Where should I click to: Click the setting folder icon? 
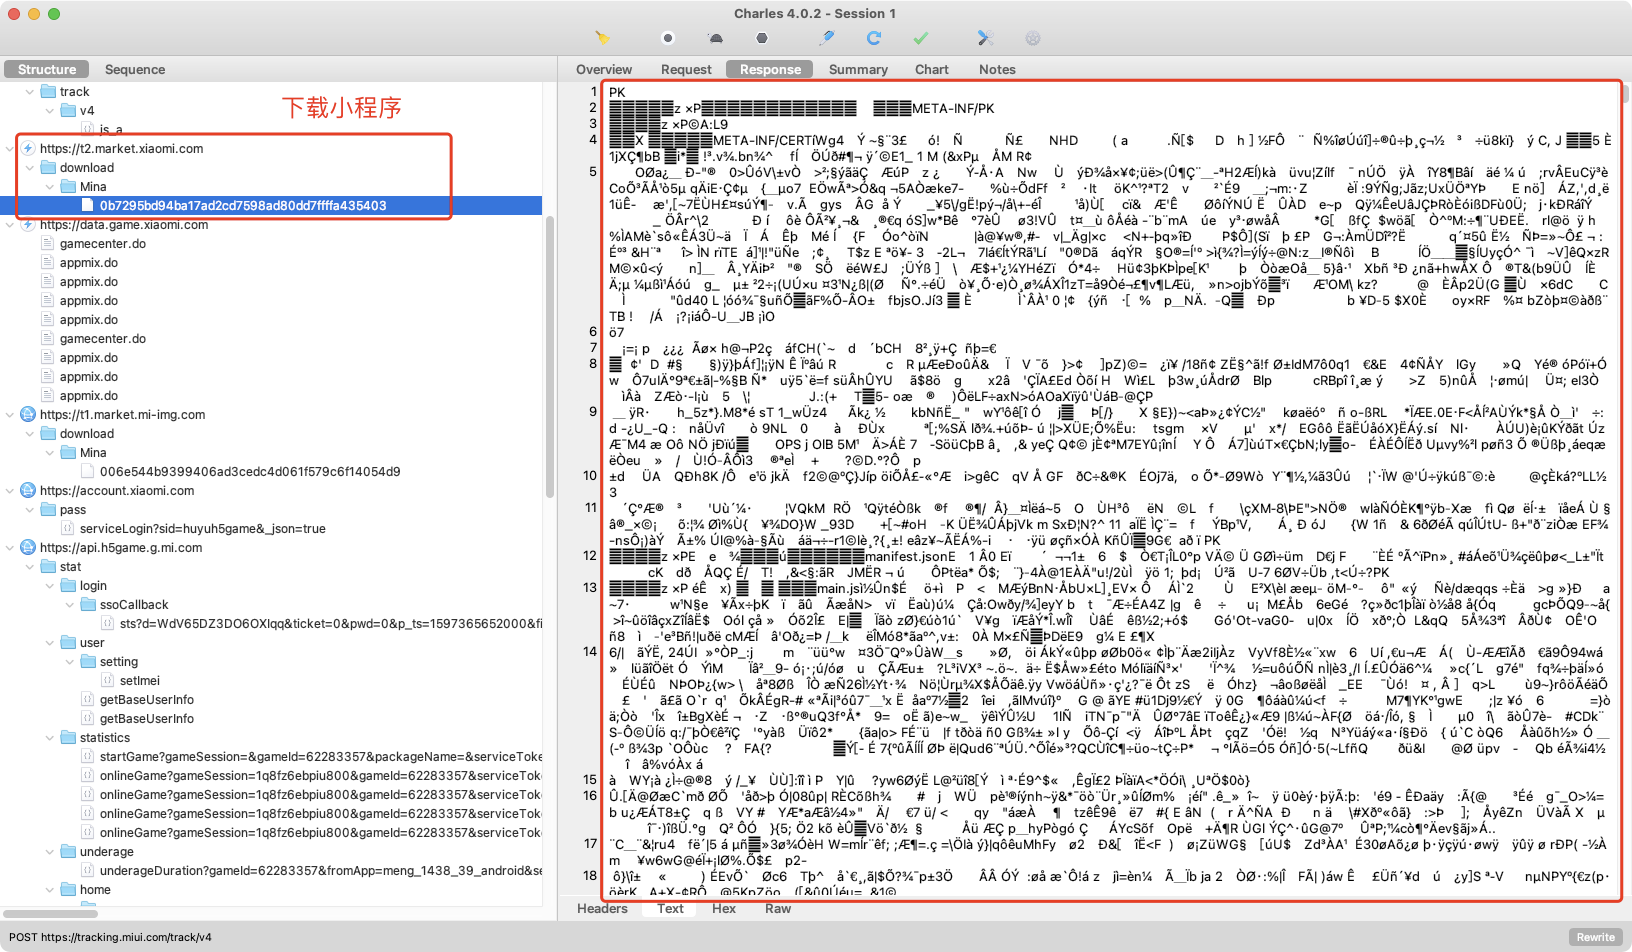tap(89, 662)
